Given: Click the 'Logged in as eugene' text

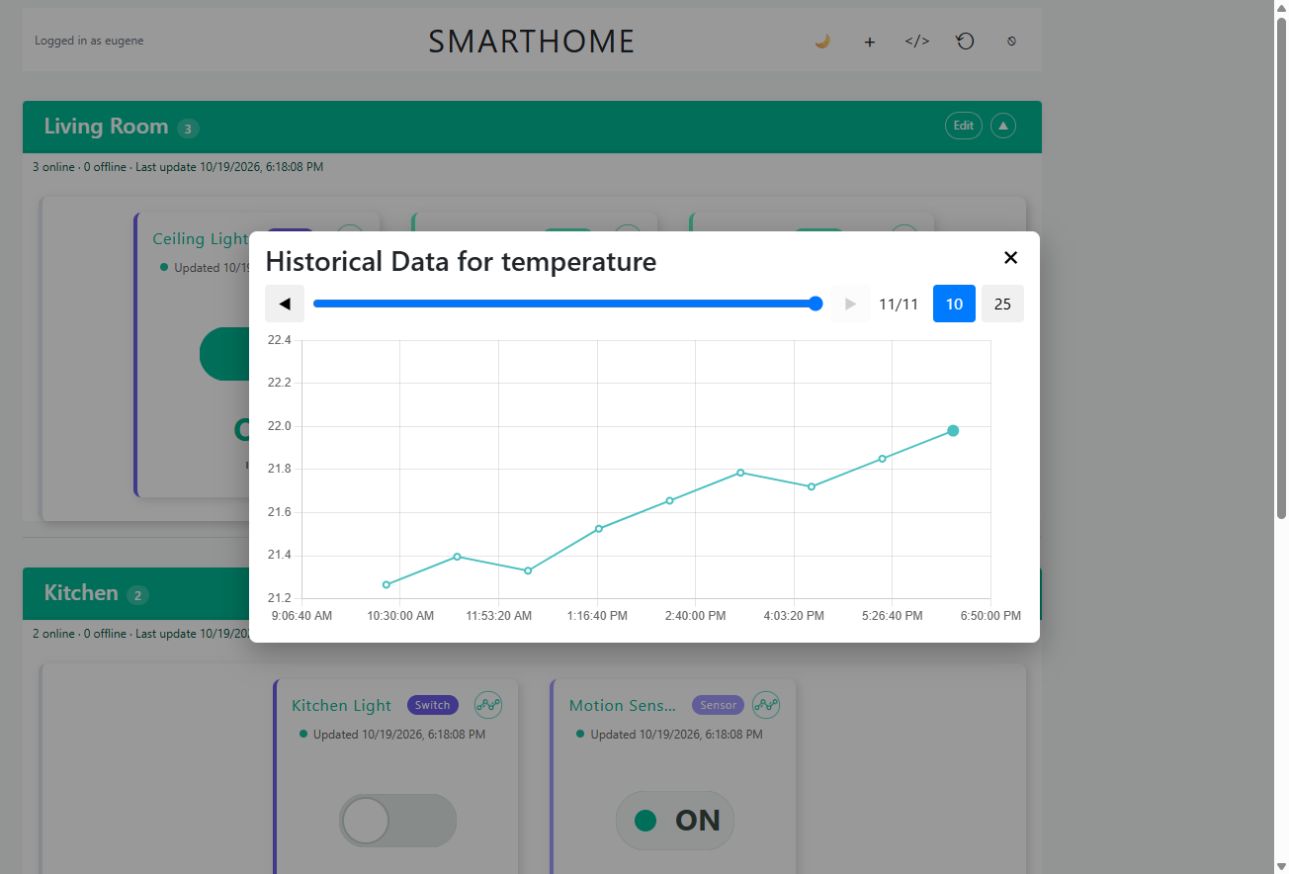Looking at the screenshot, I should pos(89,41).
